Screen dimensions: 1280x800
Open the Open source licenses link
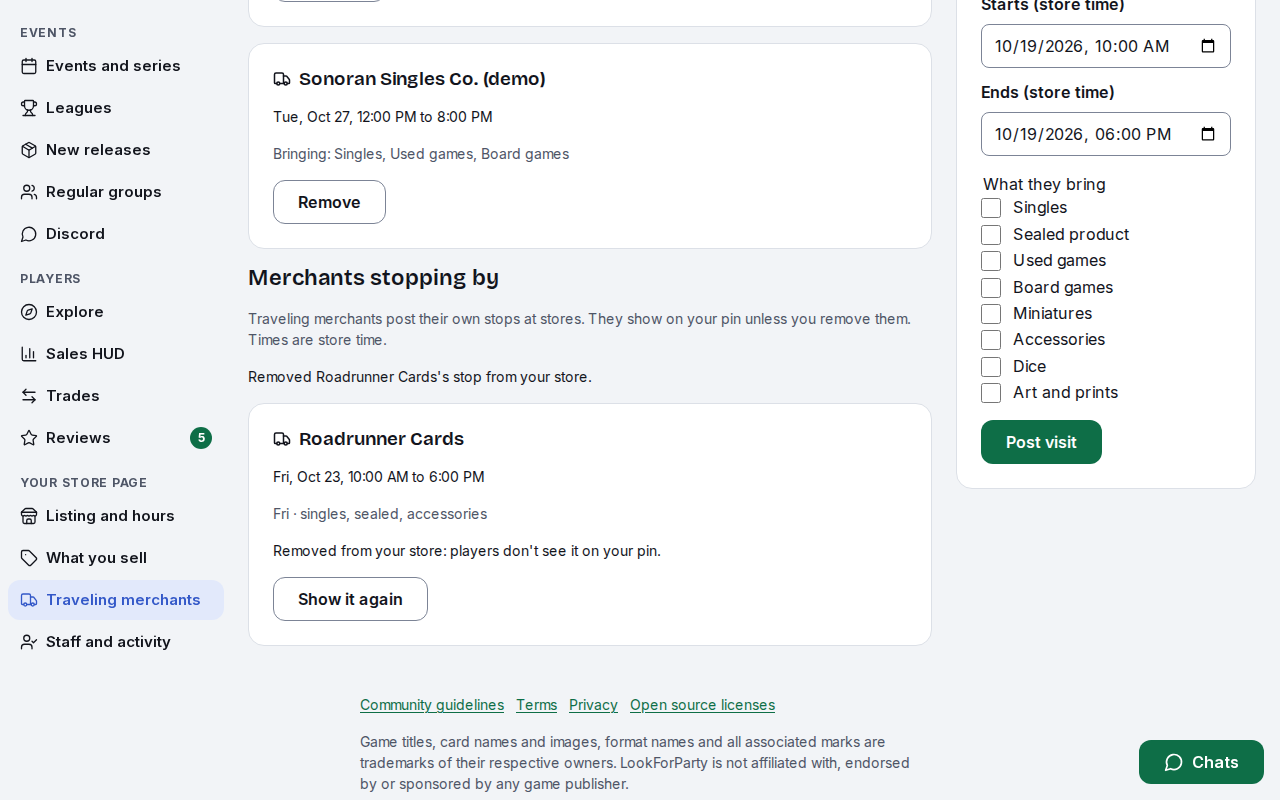(702, 705)
